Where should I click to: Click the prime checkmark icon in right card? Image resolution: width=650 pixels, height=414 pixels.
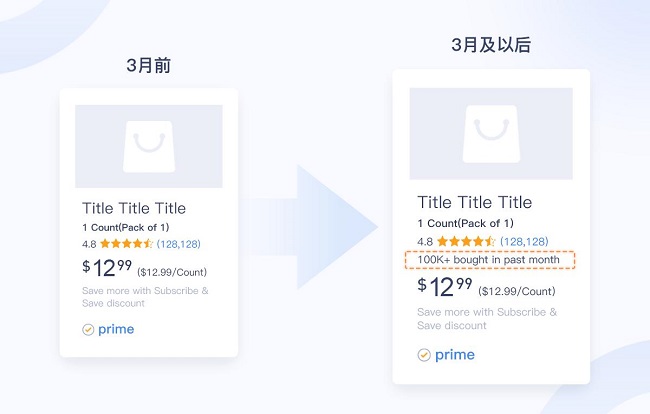pyautogui.click(x=424, y=354)
